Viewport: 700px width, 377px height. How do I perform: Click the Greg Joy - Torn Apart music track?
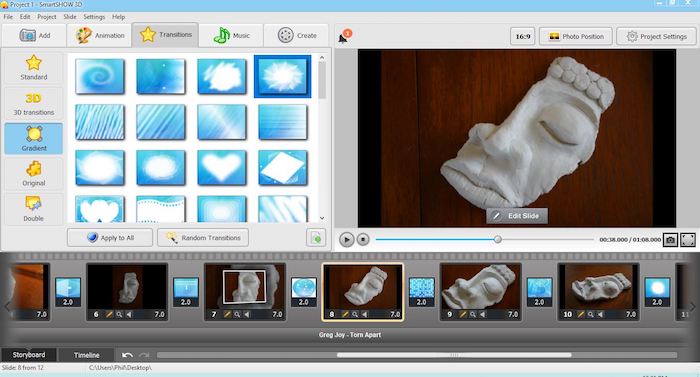click(x=350, y=335)
